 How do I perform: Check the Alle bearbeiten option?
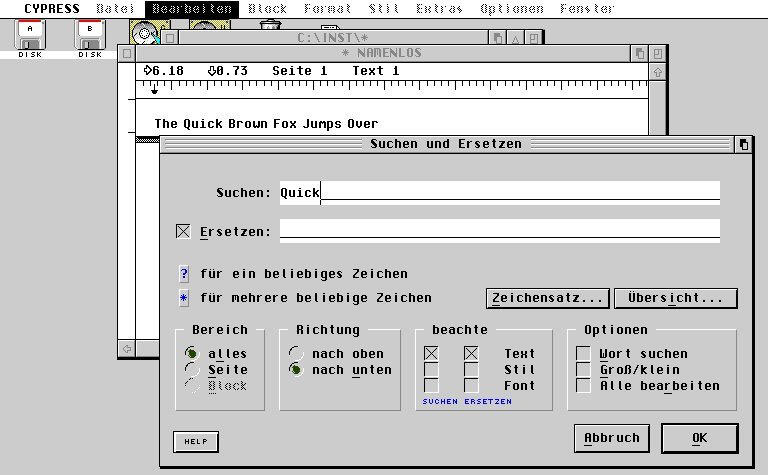583,386
